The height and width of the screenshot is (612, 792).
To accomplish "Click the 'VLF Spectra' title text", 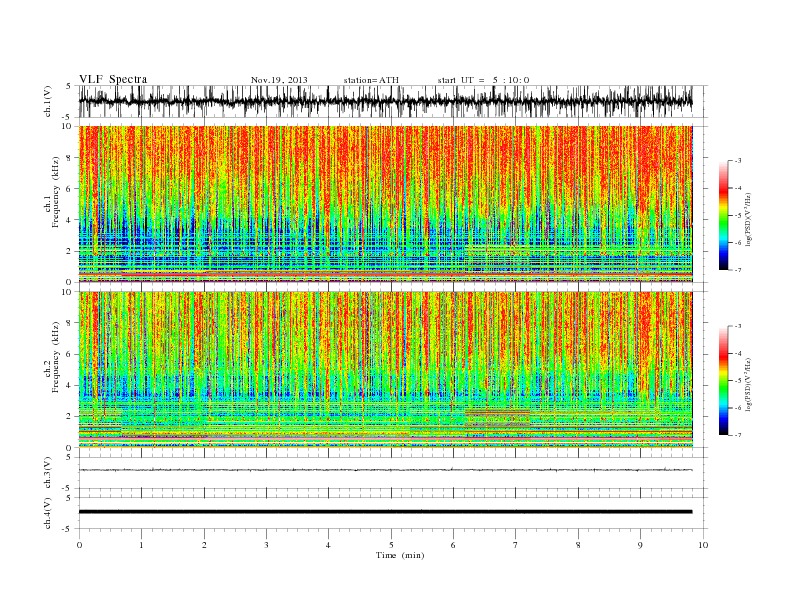I will (x=113, y=79).
